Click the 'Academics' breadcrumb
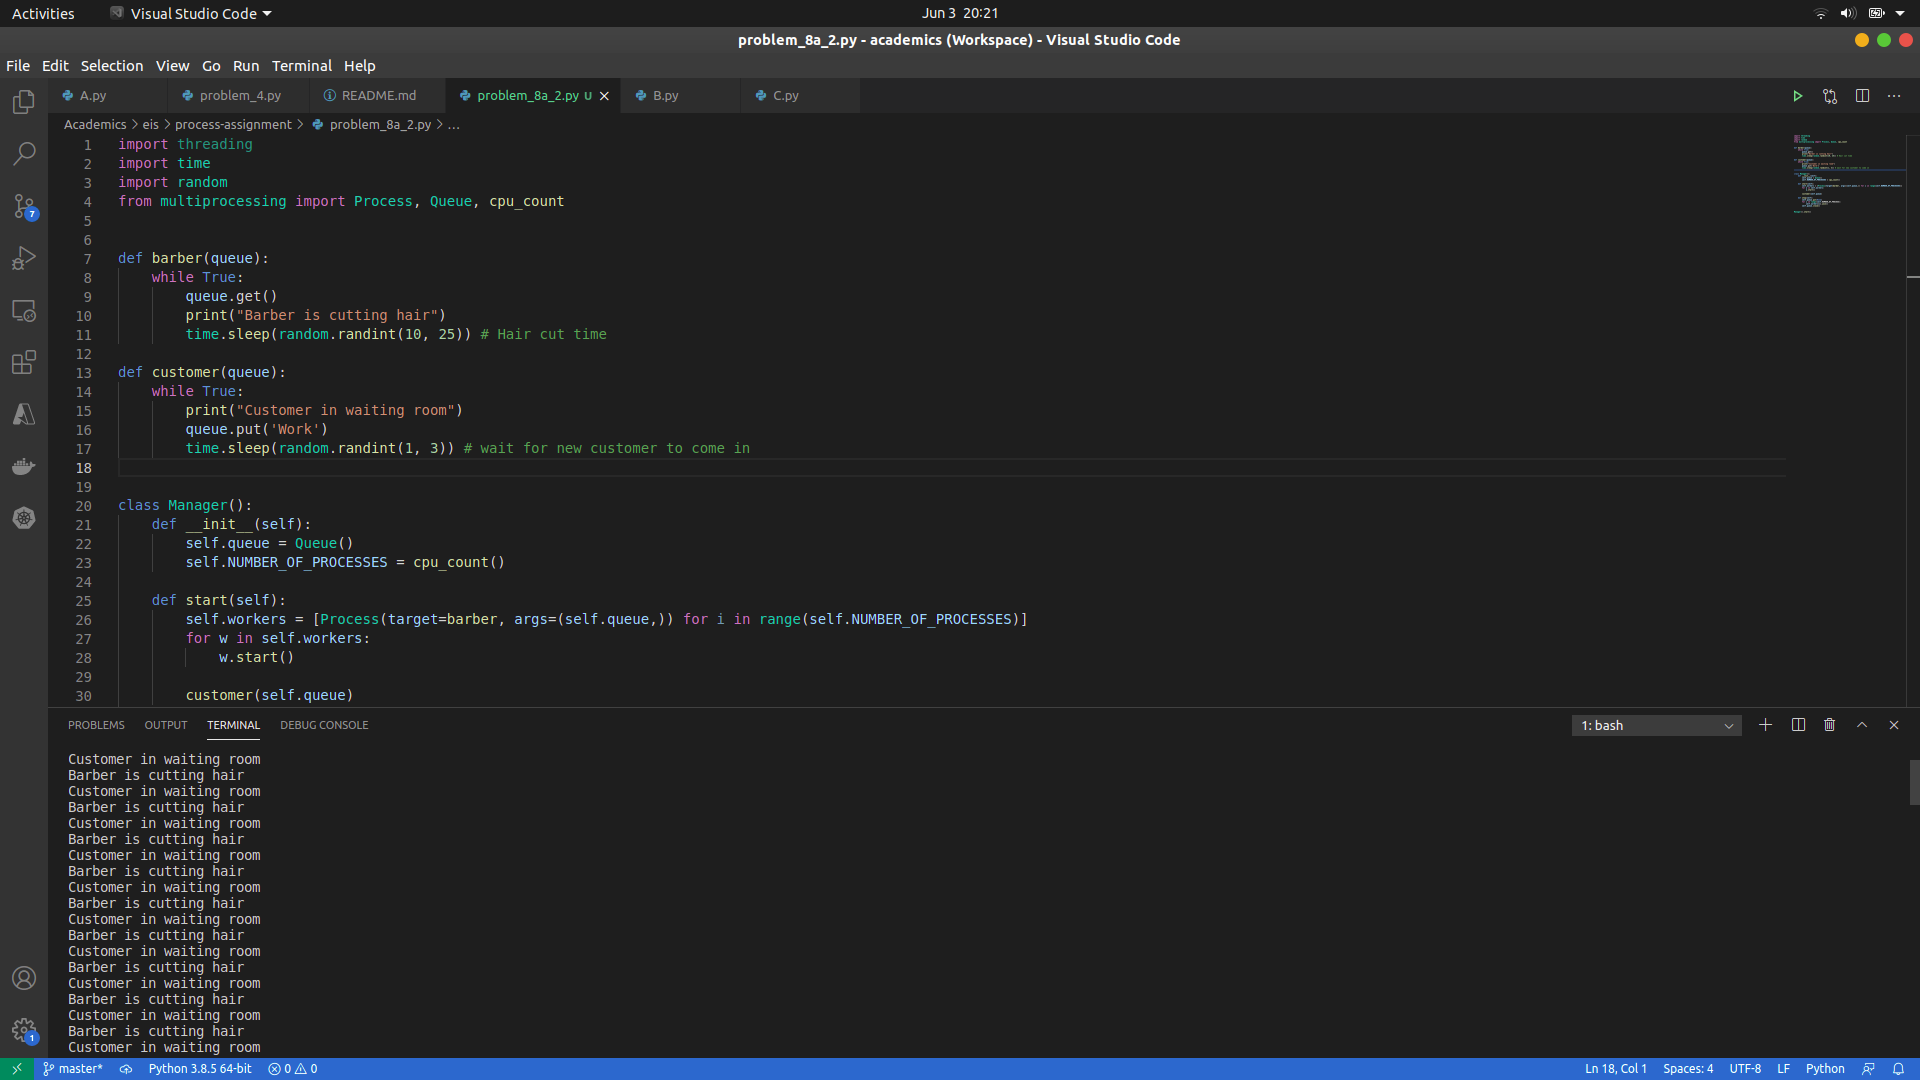The image size is (1920, 1080). 95,125
